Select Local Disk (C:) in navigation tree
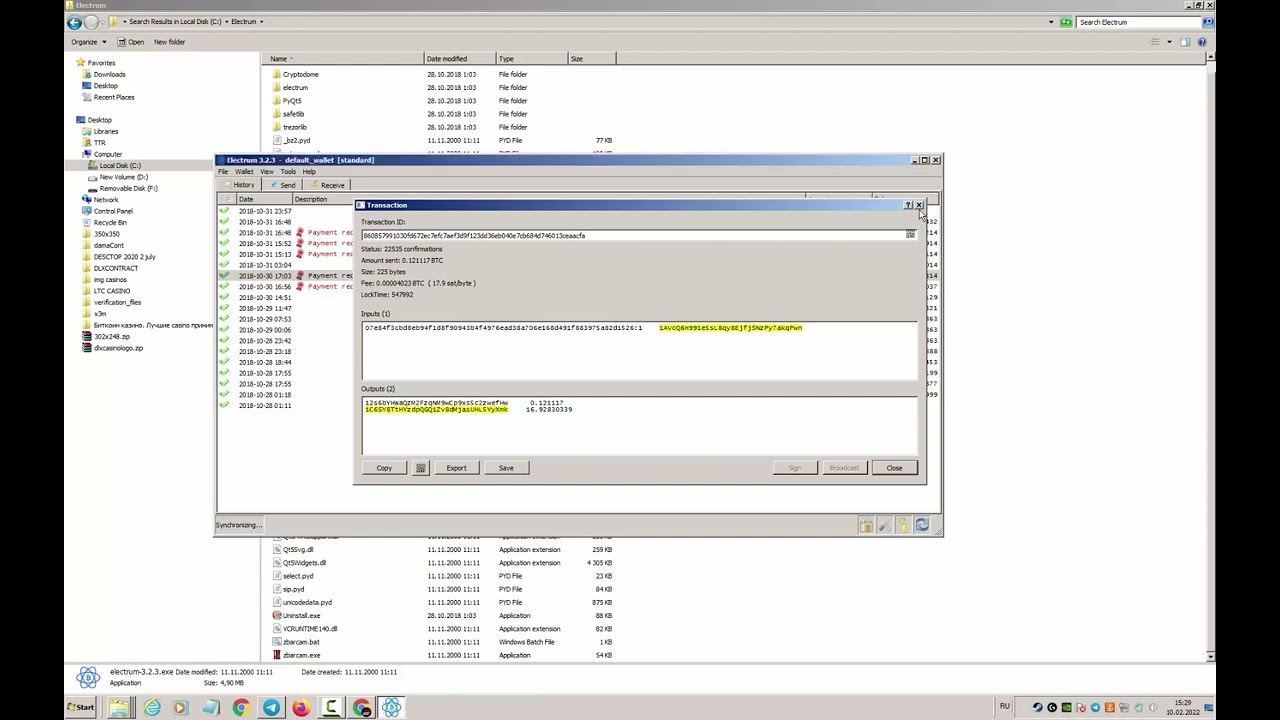This screenshot has width=1280, height=720. [119, 165]
